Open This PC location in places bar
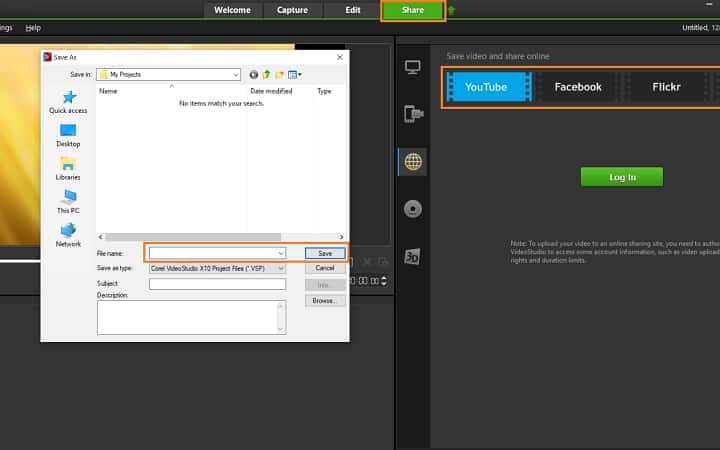Image resolution: width=720 pixels, height=450 pixels. 68,201
